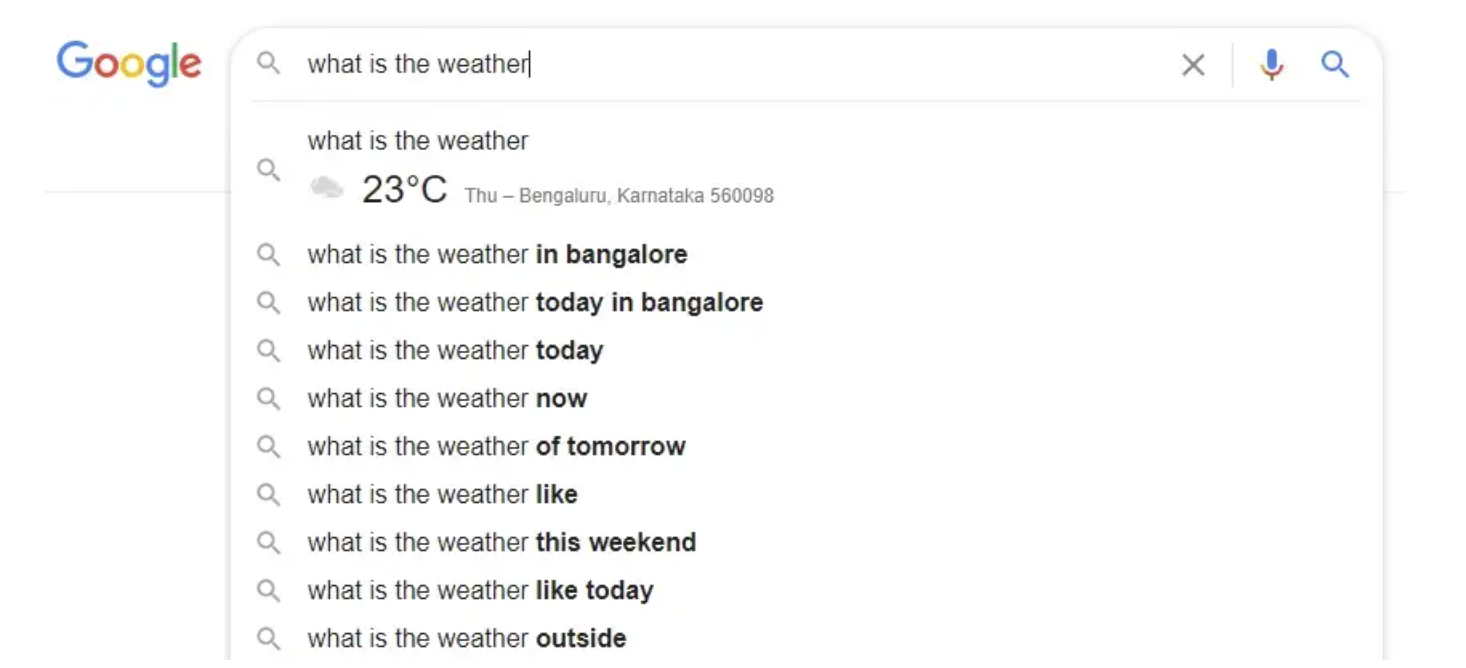Screen dimensions: 1466x668
Task: Click magnifier icon beside 'in bangalore' suggestion
Action: tap(268, 254)
